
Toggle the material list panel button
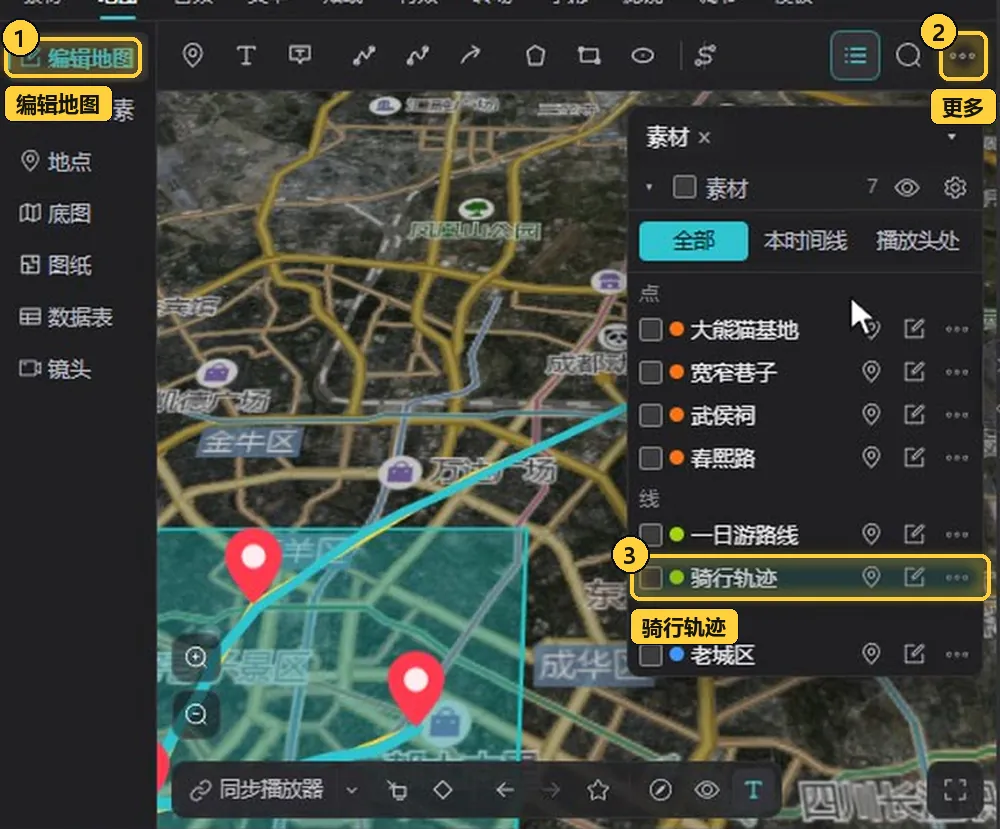click(x=855, y=55)
